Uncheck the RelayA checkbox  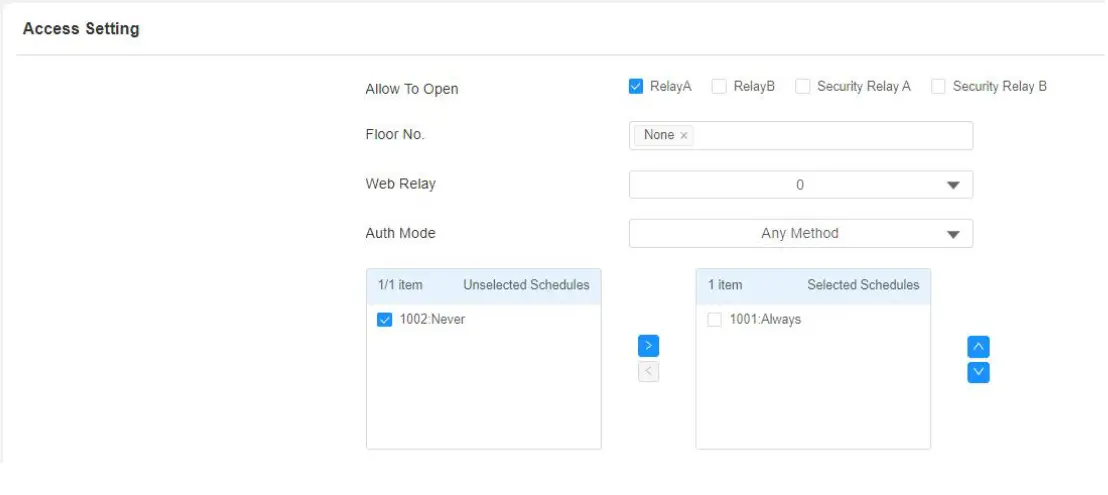(636, 87)
